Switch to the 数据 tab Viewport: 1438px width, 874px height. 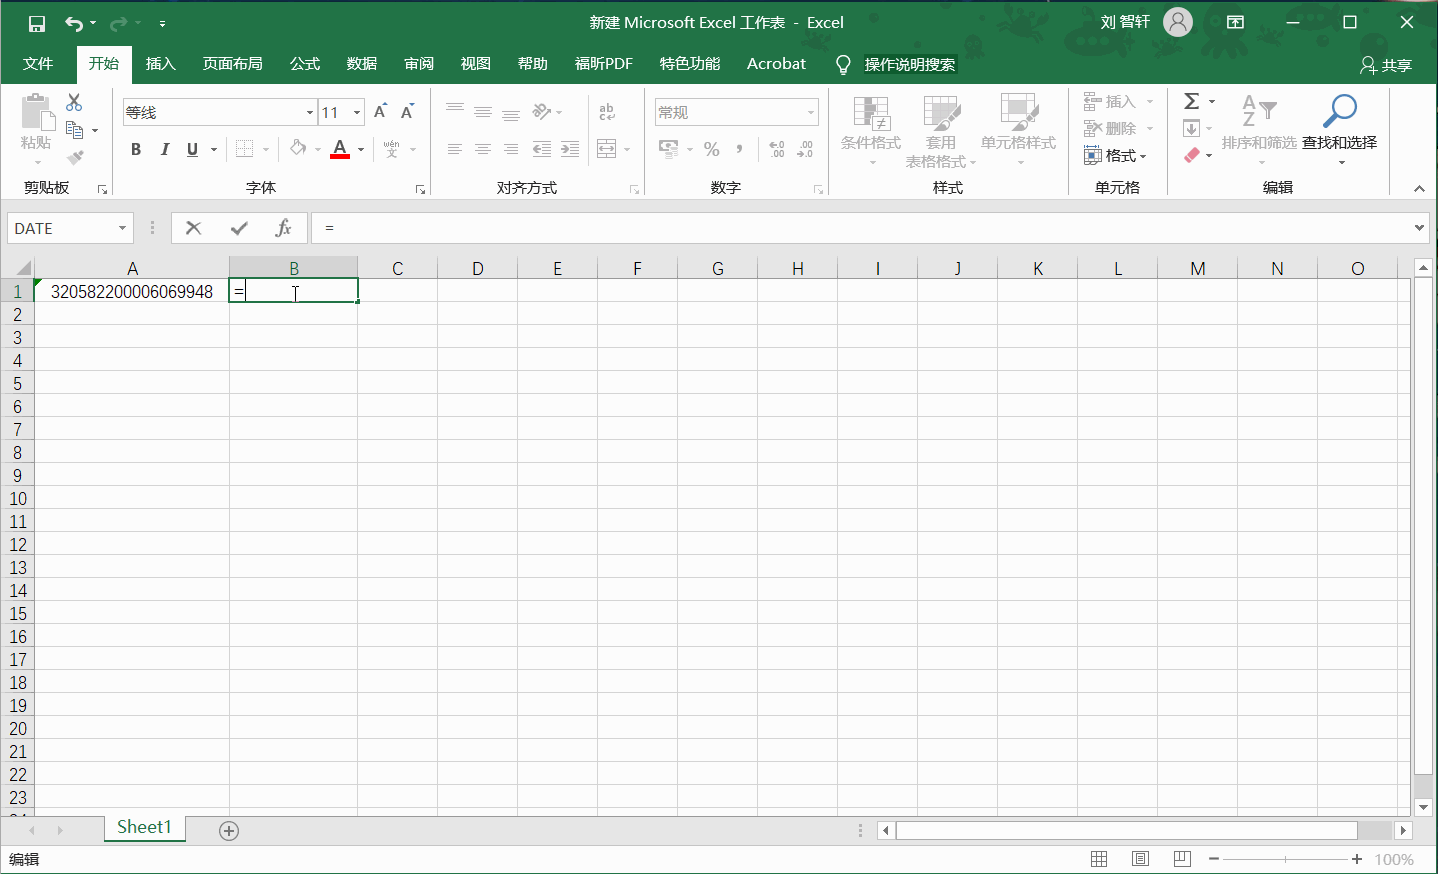point(361,64)
